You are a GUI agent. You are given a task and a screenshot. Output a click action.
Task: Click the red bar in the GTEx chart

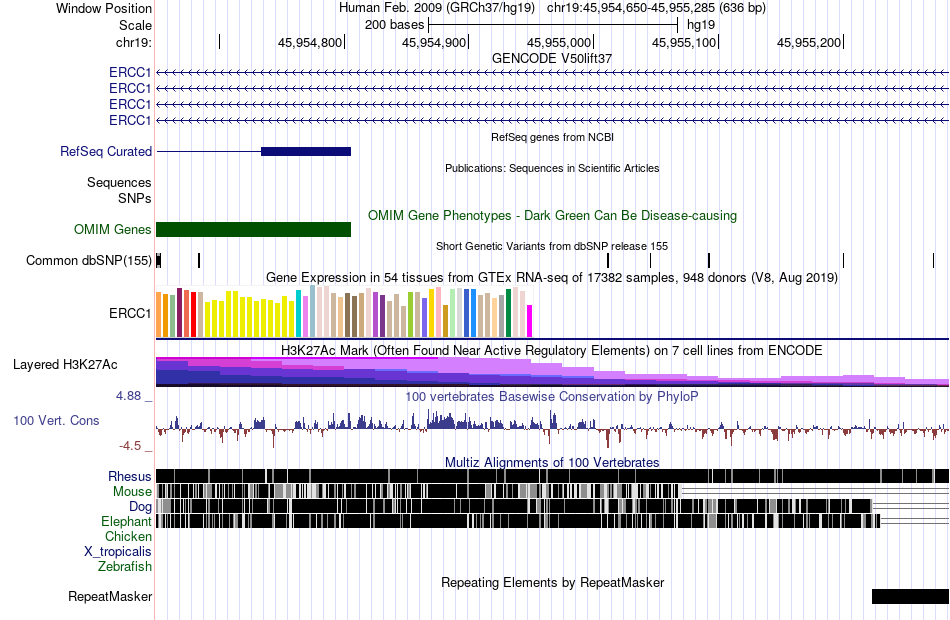(193, 315)
